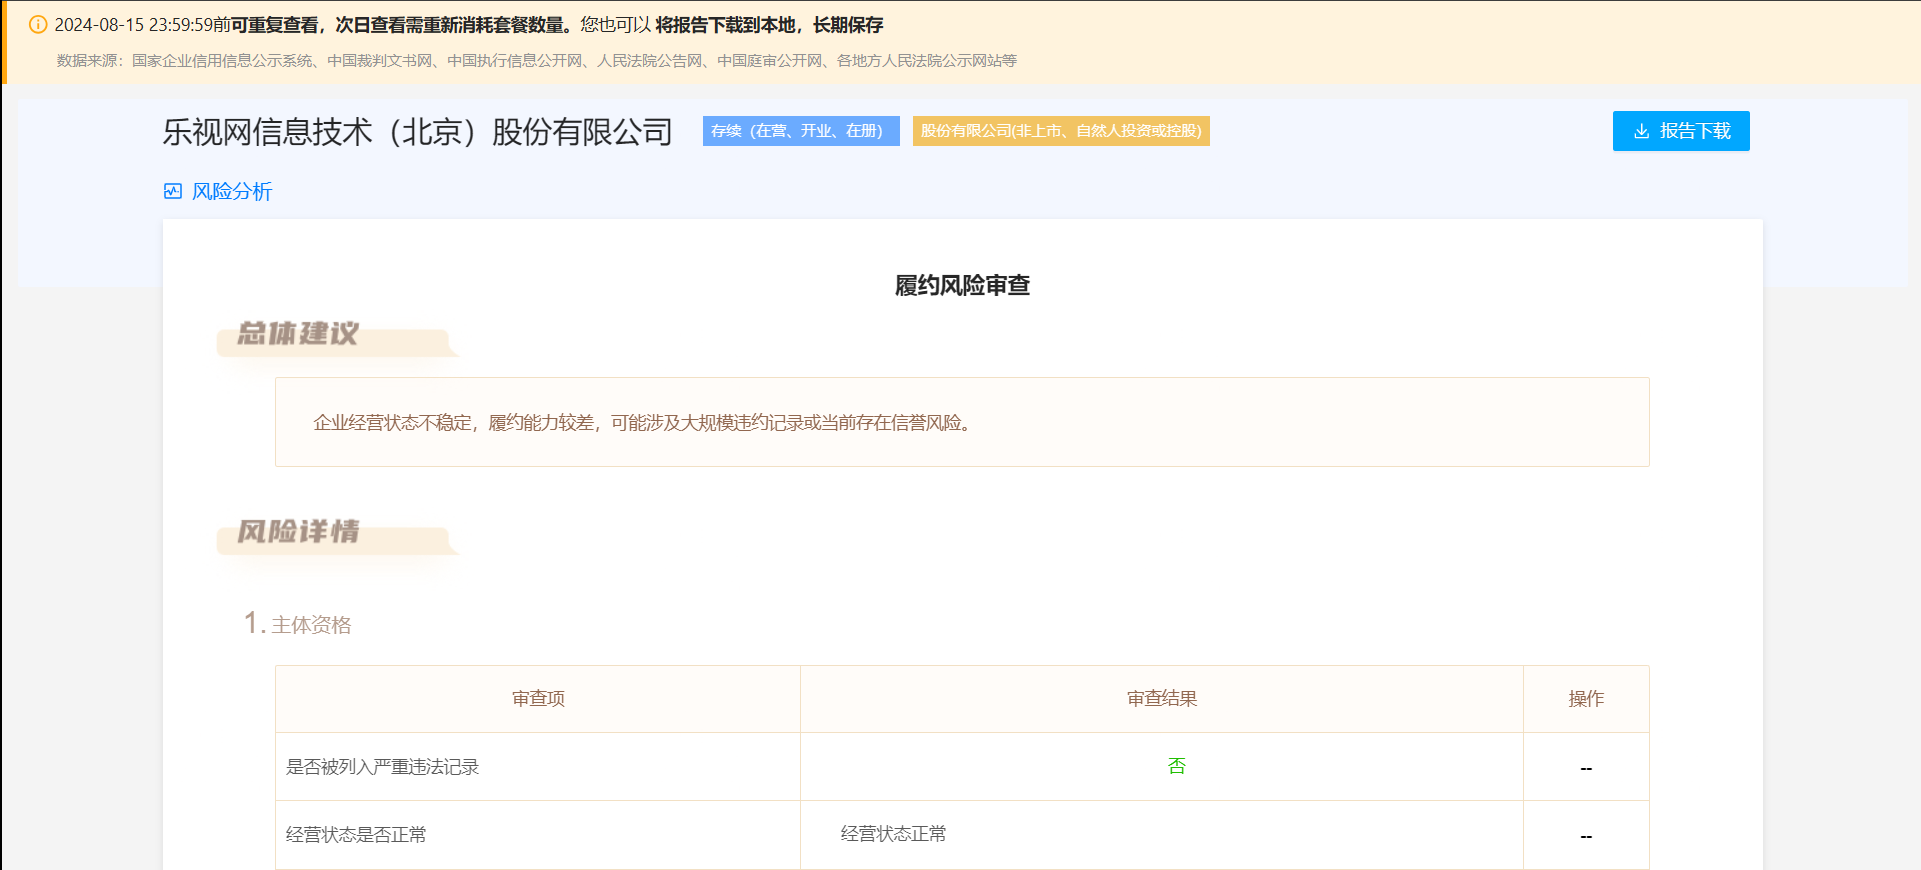The width and height of the screenshot is (1921, 870).
Task: Click the overall advice text 企业经营状态不稳定
Action: tap(642, 423)
